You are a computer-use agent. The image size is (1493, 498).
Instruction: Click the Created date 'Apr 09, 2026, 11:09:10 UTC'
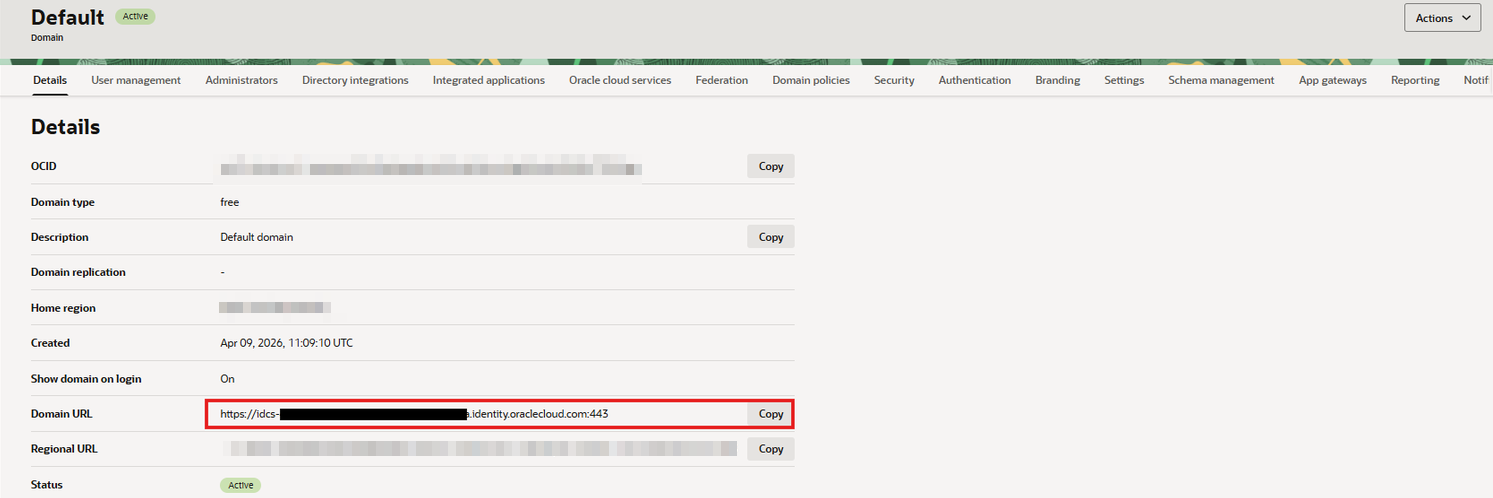coord(286,343)
